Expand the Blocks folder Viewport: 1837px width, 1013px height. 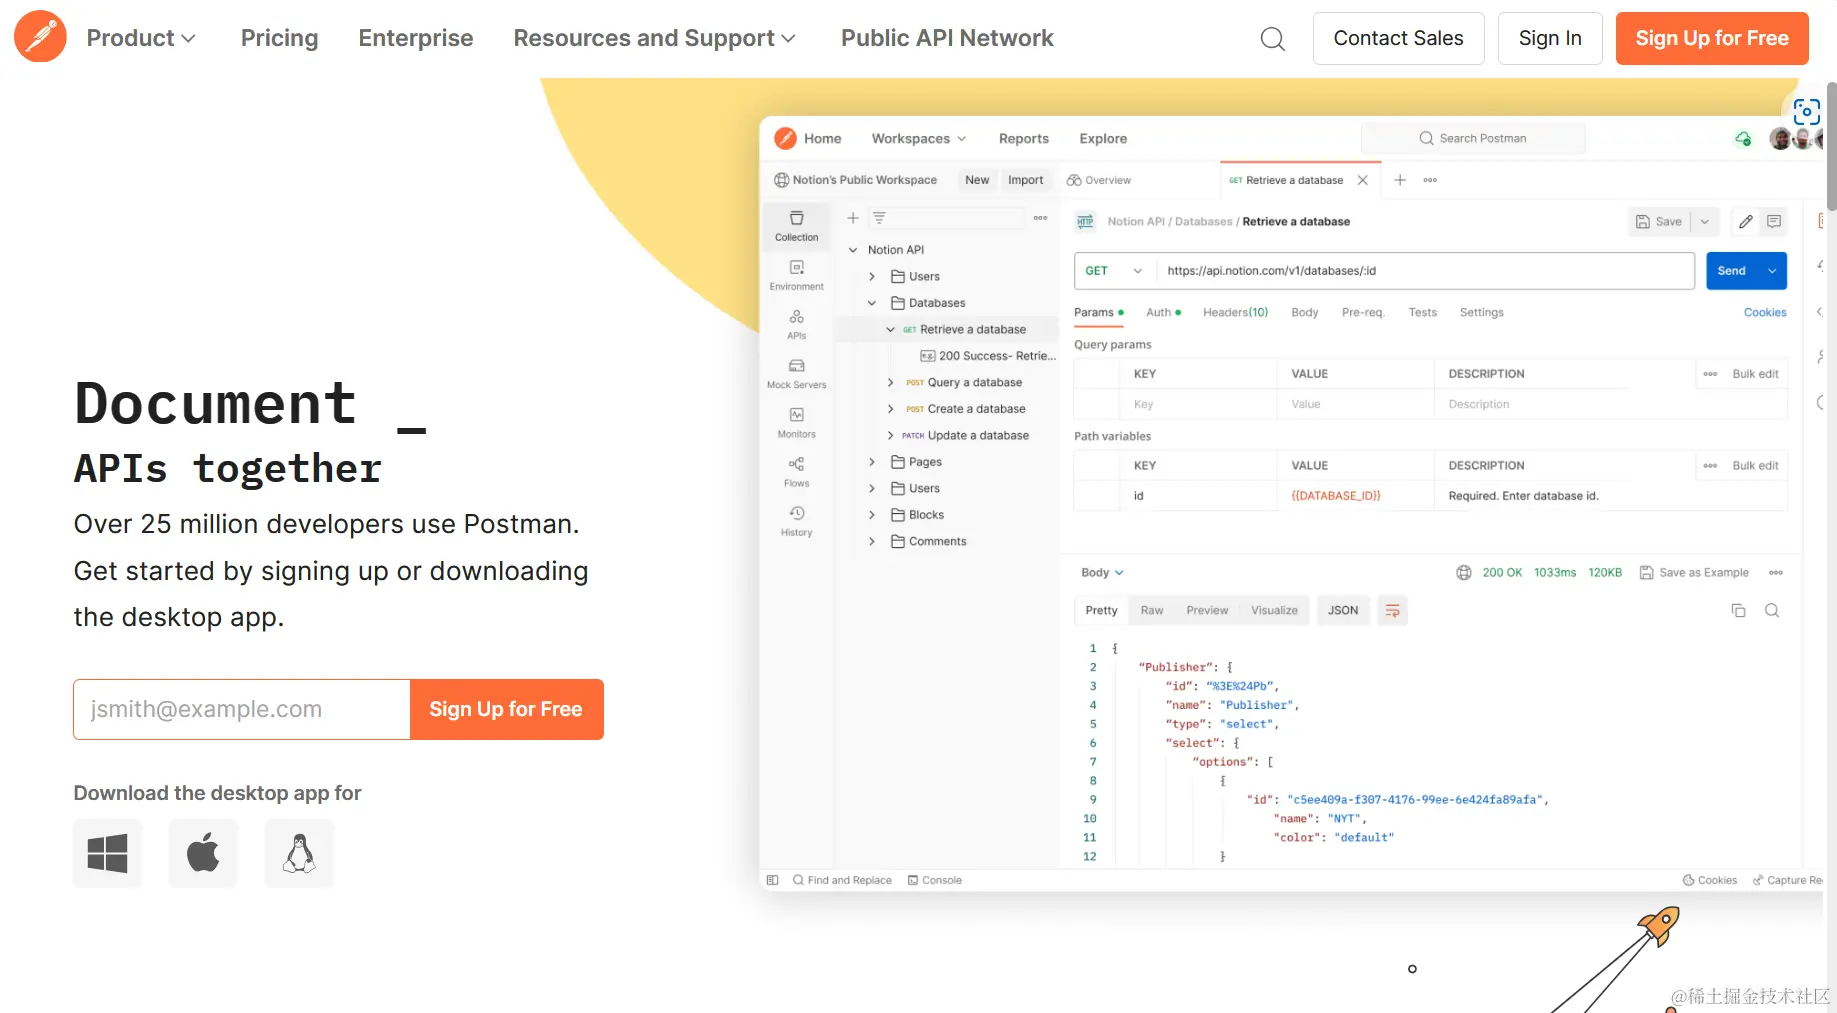(x=872, y=515)
